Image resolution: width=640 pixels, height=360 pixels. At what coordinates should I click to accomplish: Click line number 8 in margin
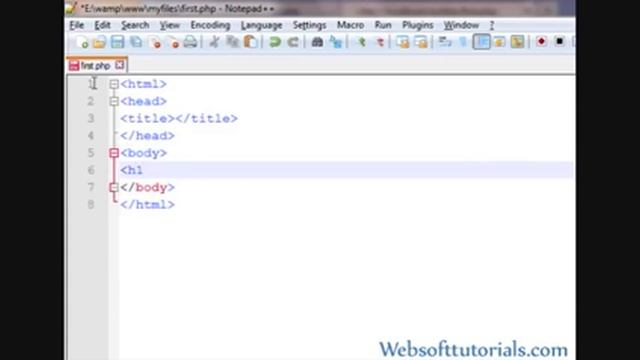pos(91,204)
